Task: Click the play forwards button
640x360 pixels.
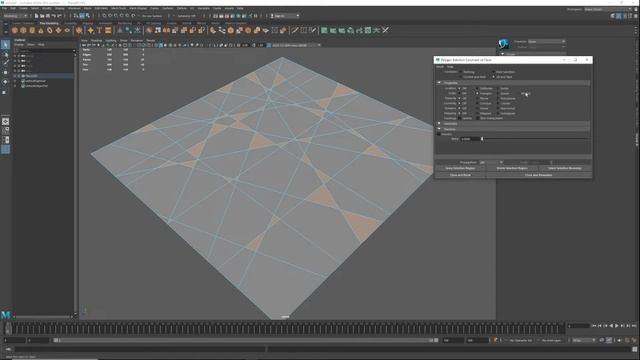Action: click(617, 326)
